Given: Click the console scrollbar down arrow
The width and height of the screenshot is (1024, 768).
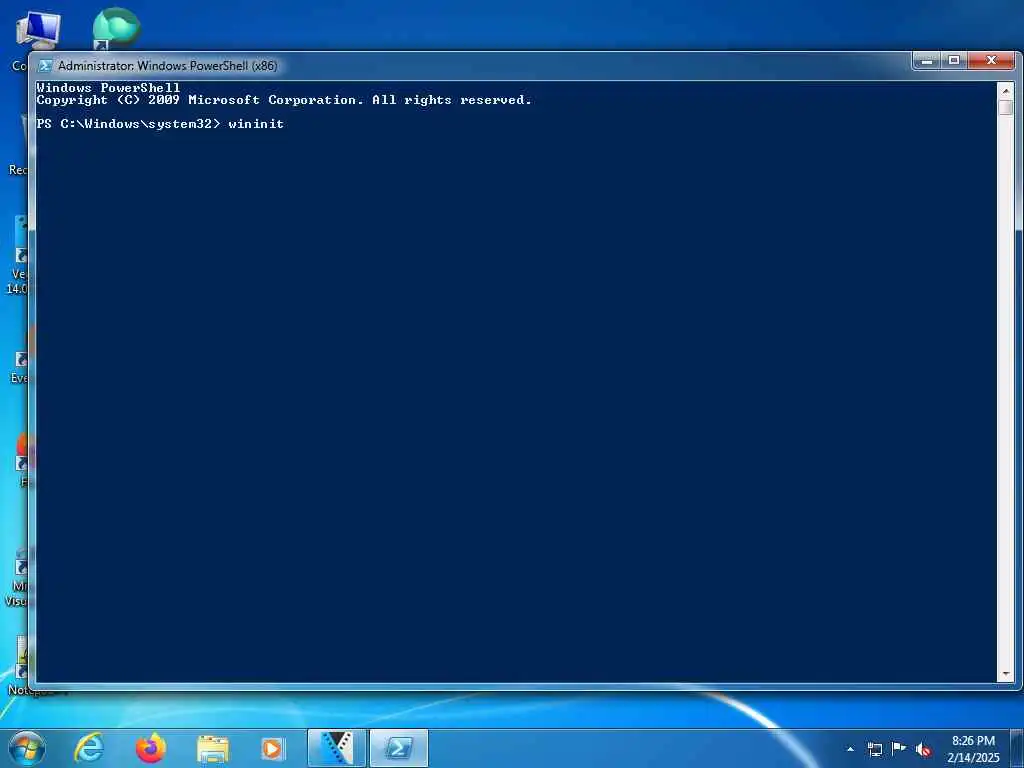Looking at the screenshot, I should pos(1006,673).
